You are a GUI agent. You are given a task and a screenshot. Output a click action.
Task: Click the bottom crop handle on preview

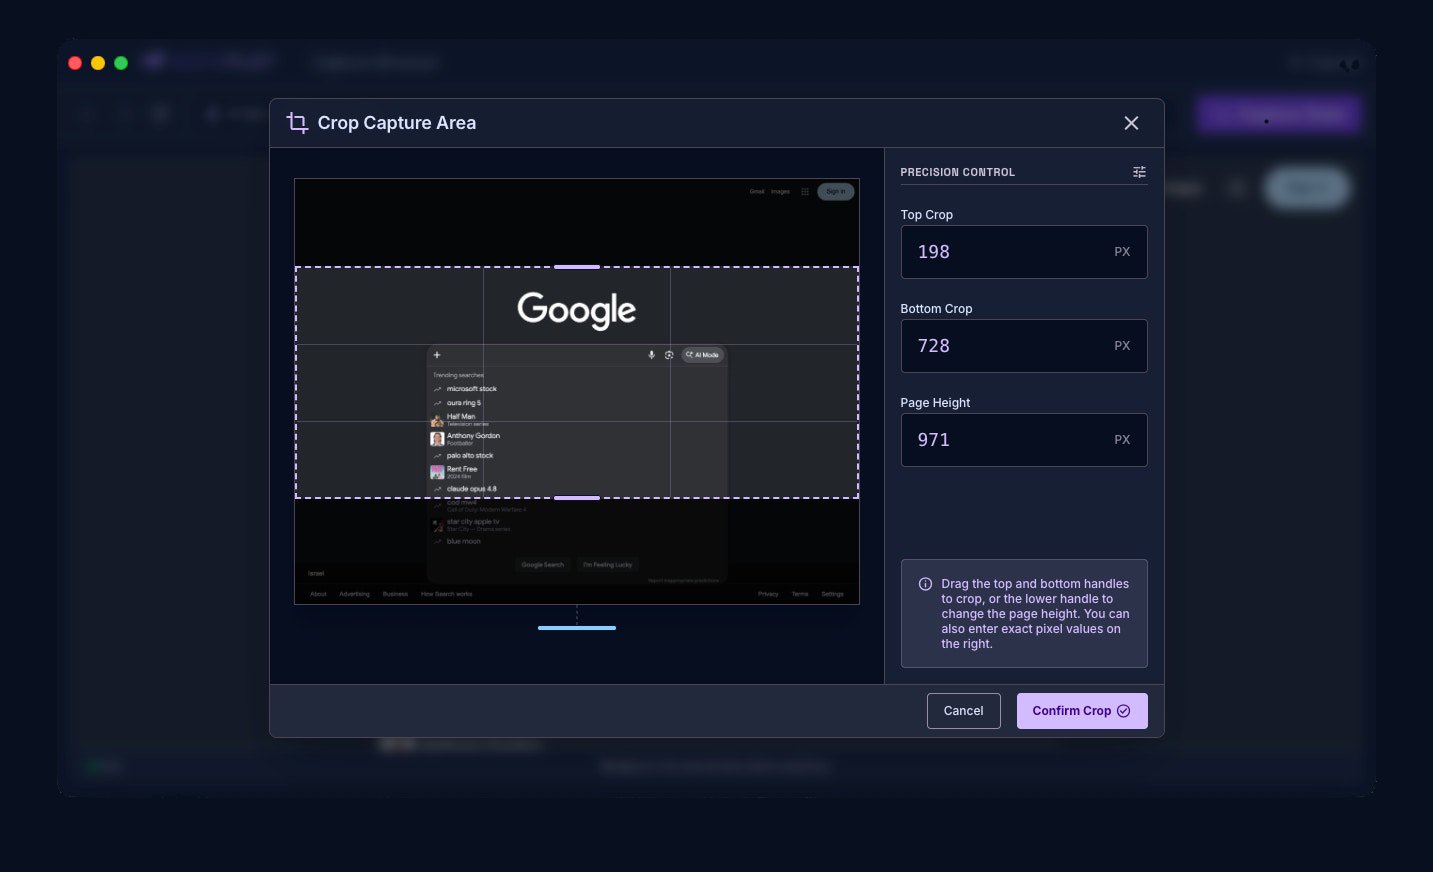pos(577,497)
